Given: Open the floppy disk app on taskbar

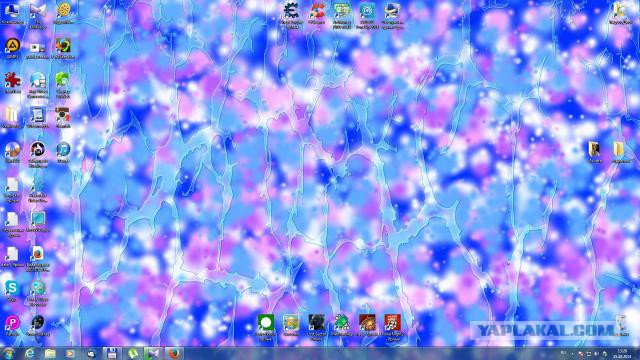Looking at the screenshot, I should click(112, 353).
